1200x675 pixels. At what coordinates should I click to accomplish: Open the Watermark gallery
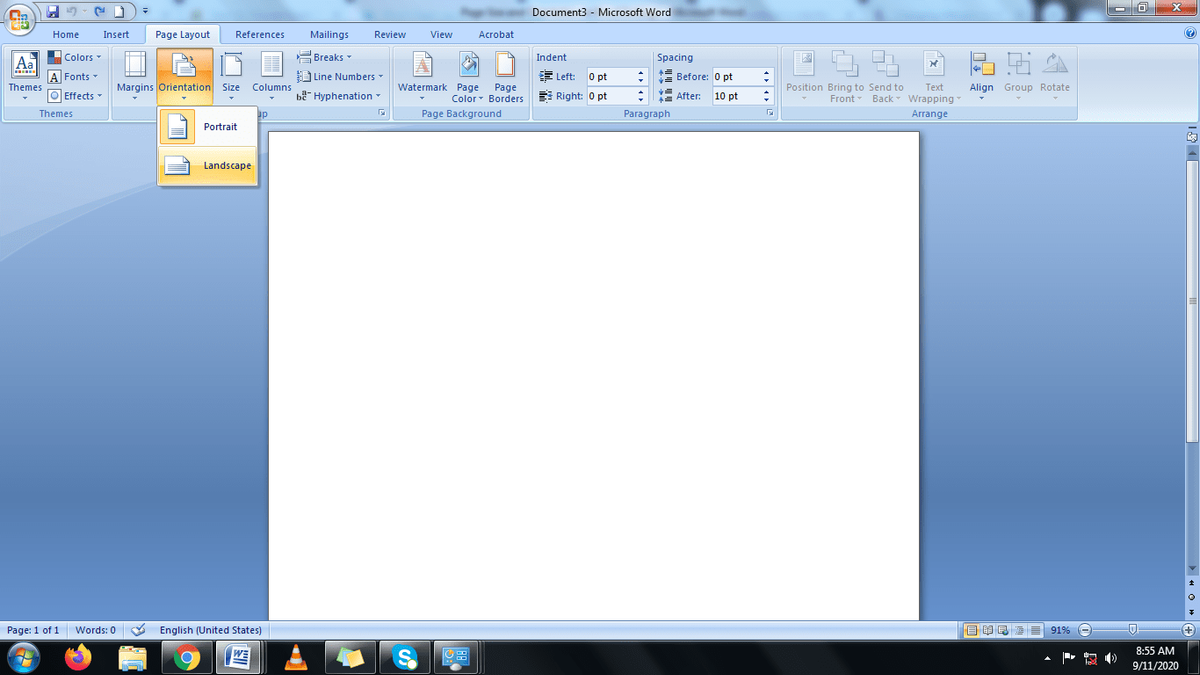pyautogui.click(x=422, y=76)
